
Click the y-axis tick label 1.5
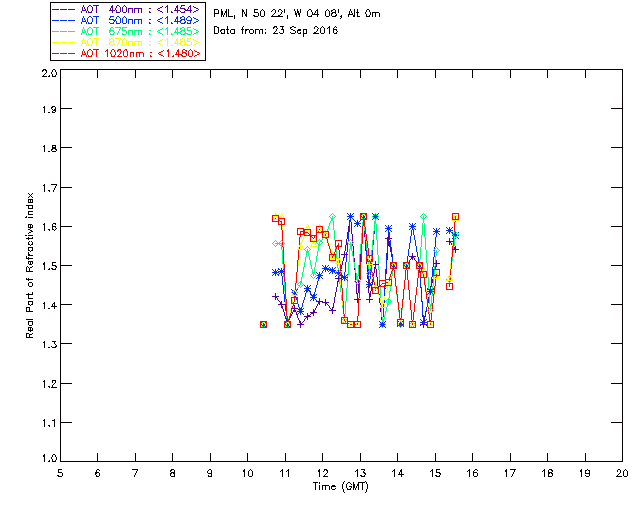click(49, 266)
